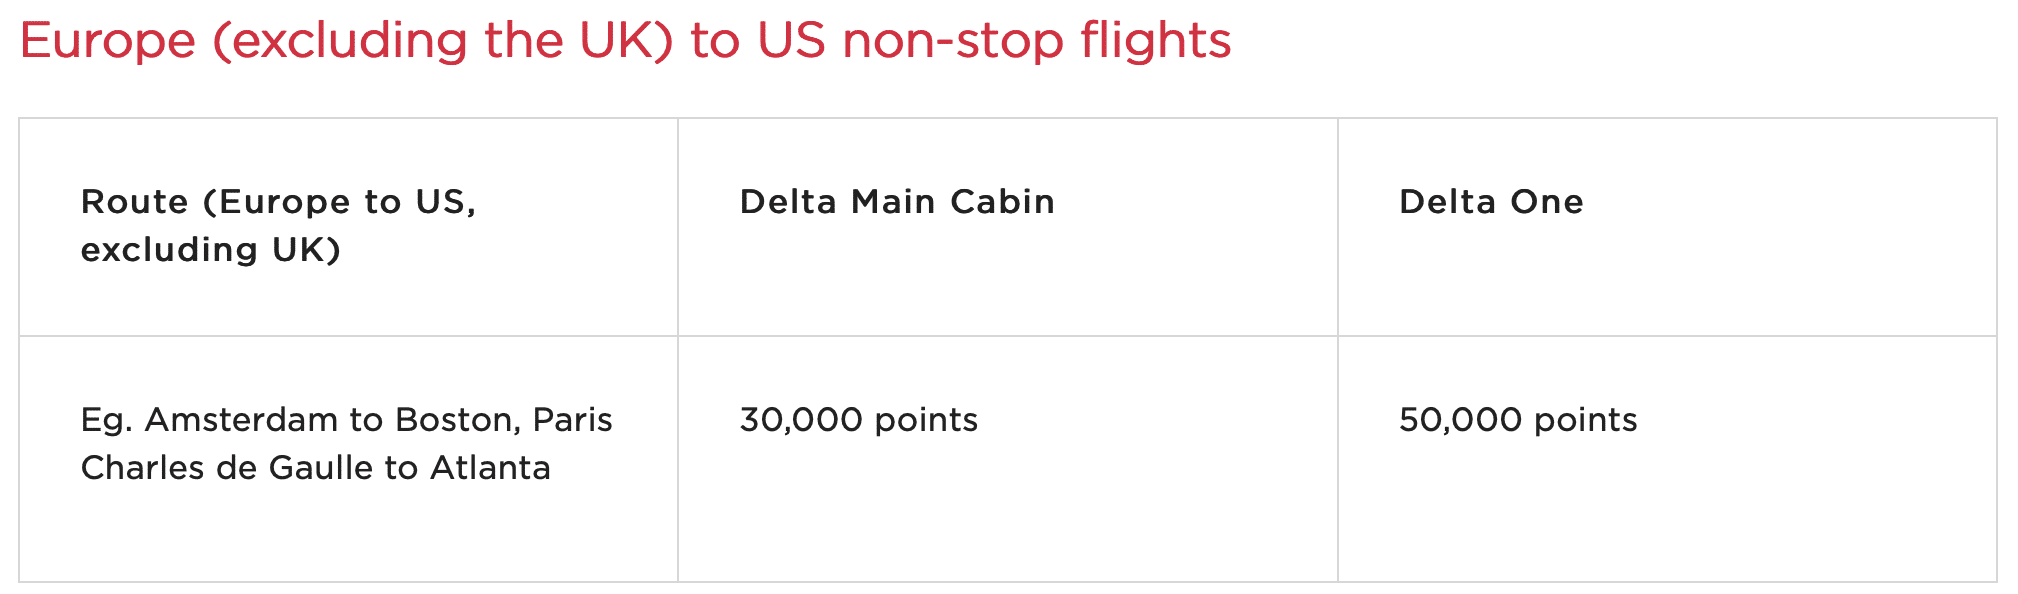The image size is (2018, 594).
Task: Select the 50,000 points cell
Action: click(1666, 458)
